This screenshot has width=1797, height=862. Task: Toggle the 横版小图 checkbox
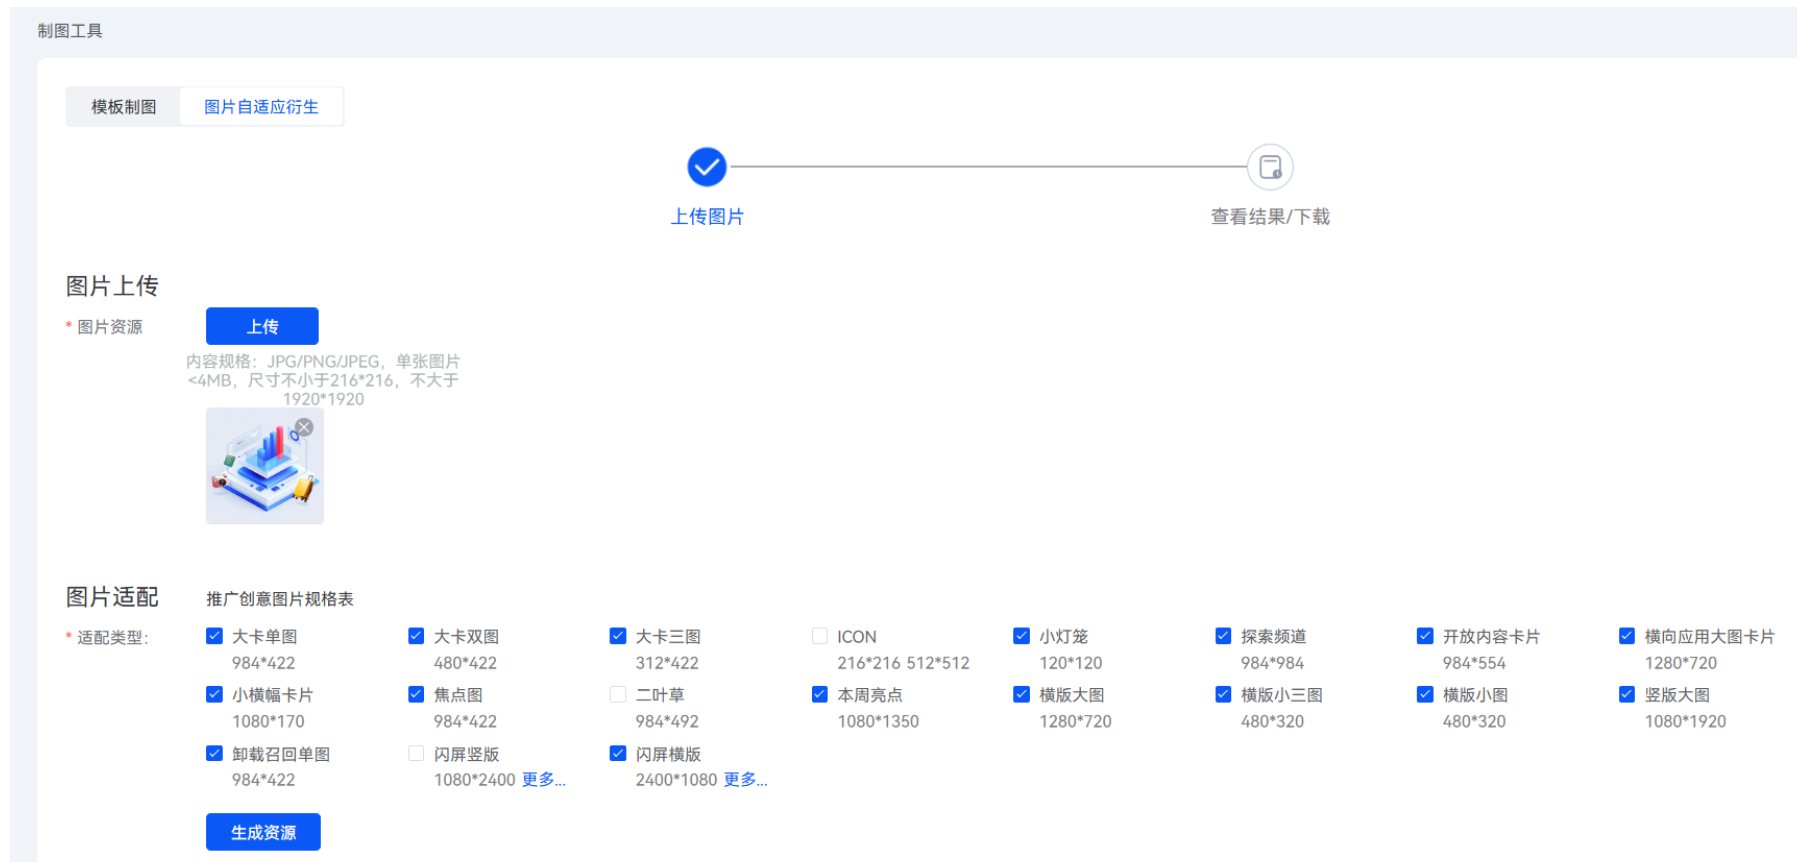(1425, 694)
